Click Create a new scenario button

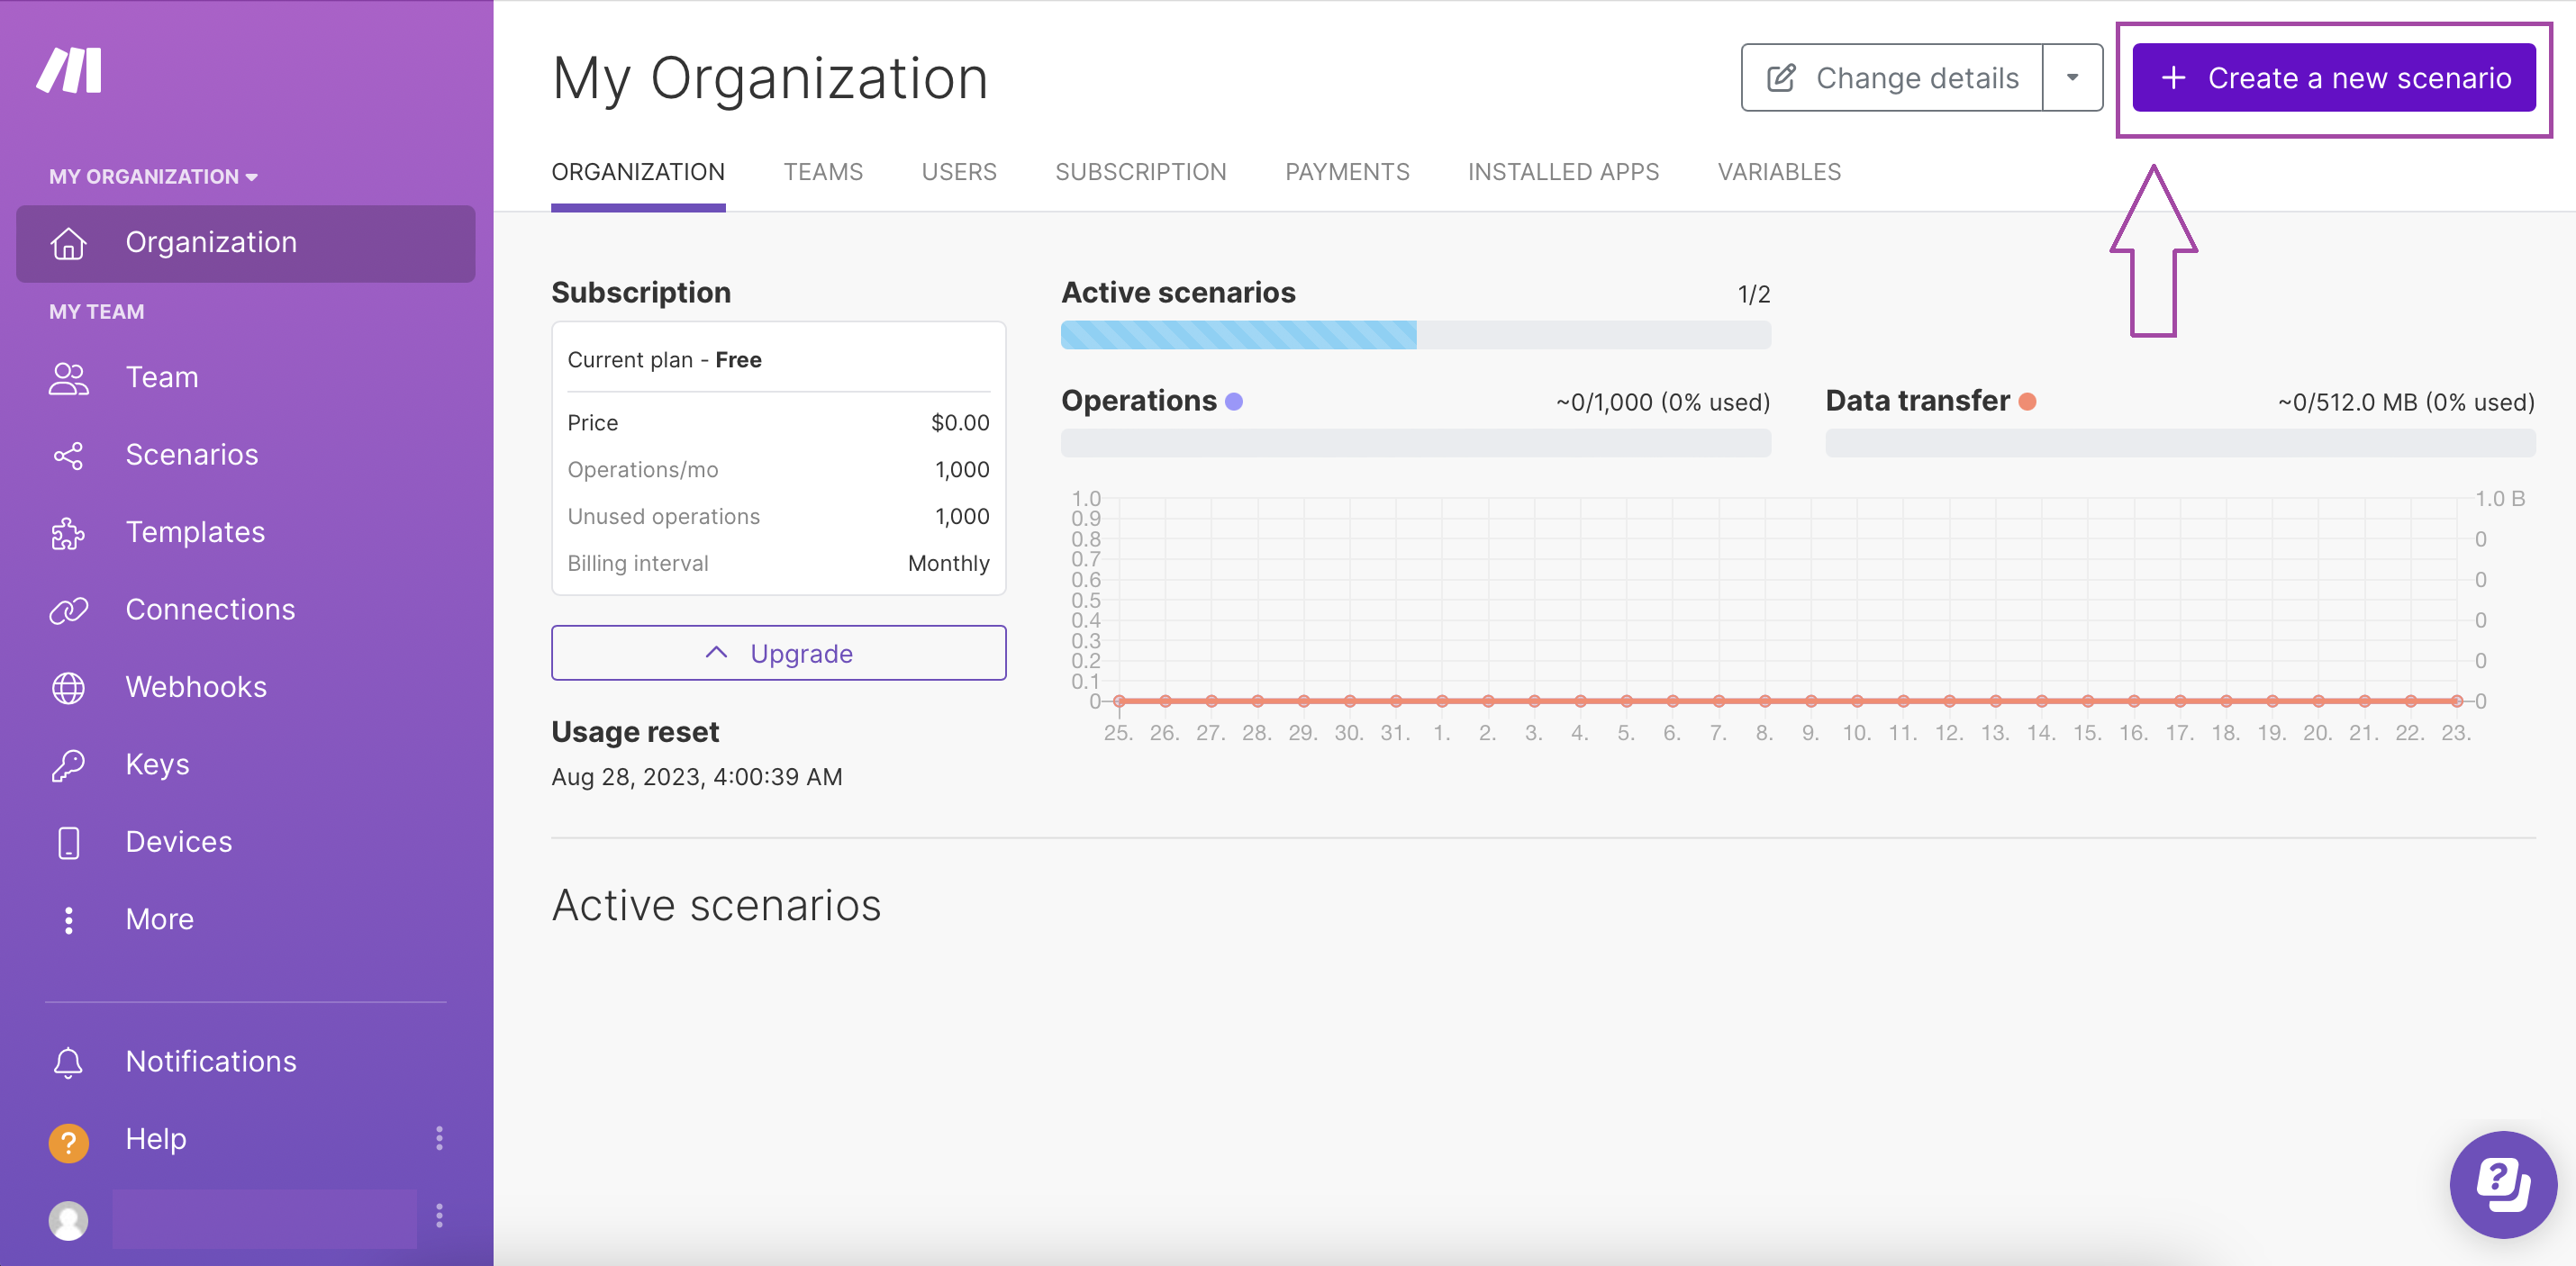(2333, 78)
